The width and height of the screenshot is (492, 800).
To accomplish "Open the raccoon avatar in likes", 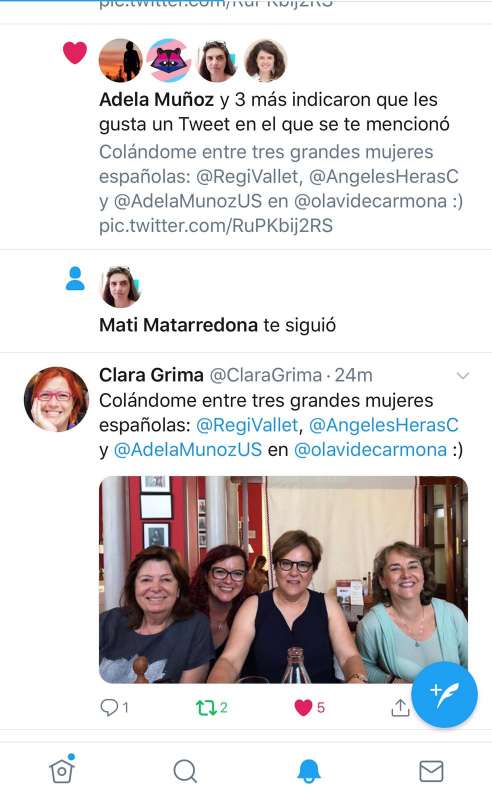I will click(x=168, y=60).
